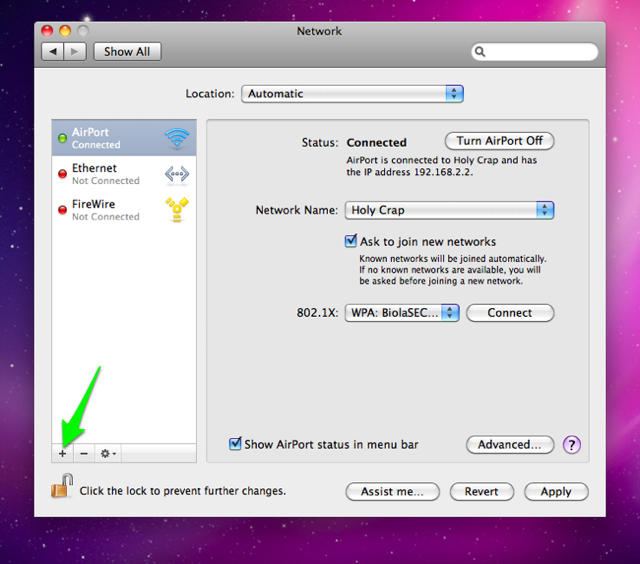Click the add service plus button

pyautogui.click(x=62, y=453)
